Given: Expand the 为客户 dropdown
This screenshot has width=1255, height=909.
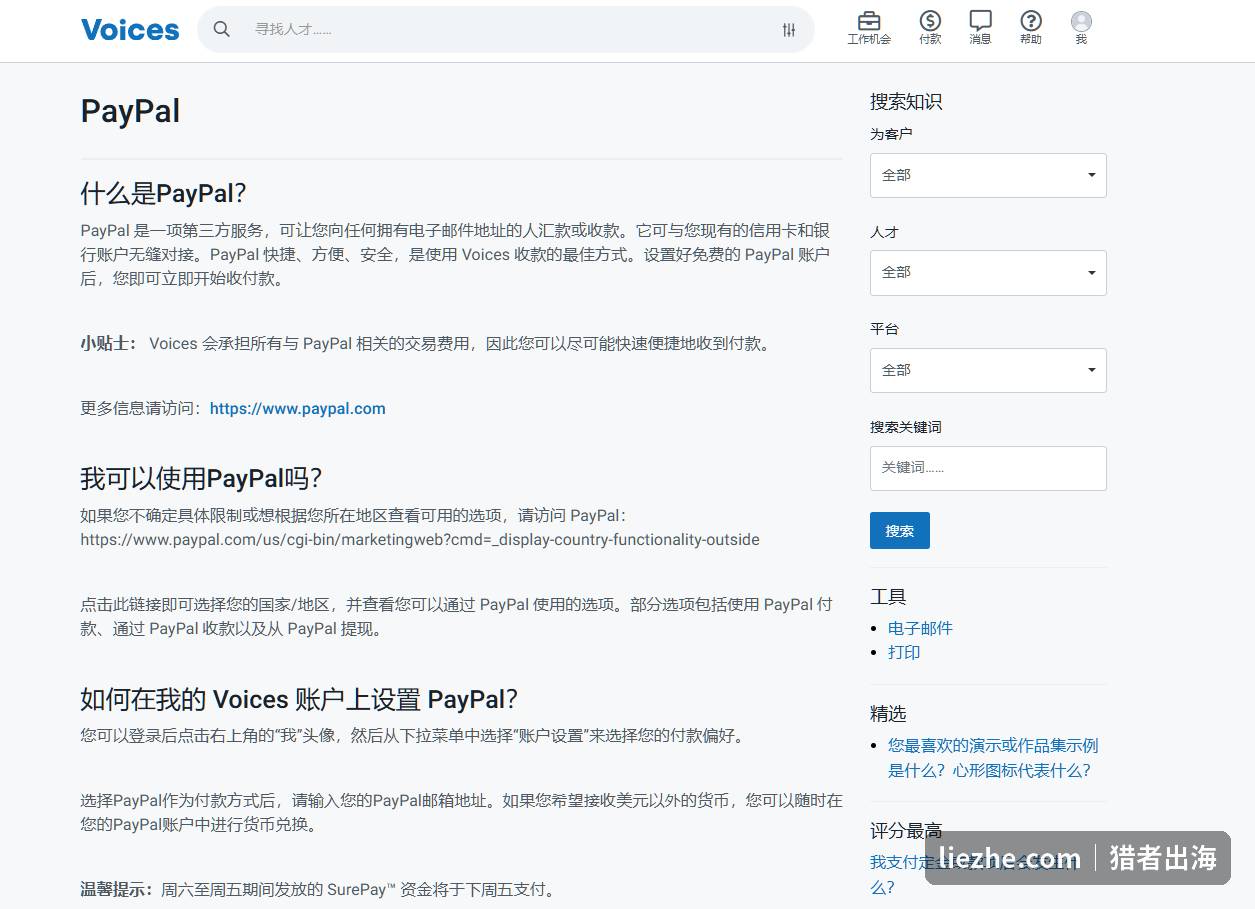Looking at the screenshot, I should (x=988, y=175).
